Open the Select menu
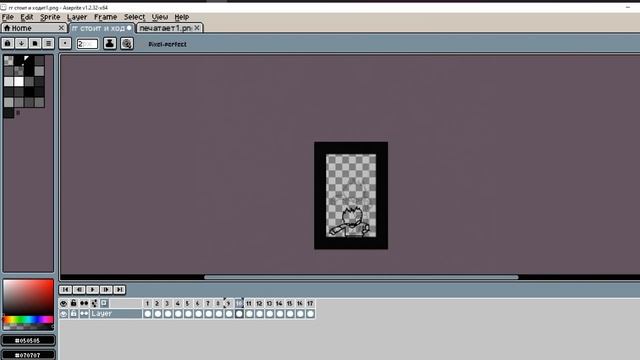Viewport: 640px width, 360px height. [x=134, y=17]
